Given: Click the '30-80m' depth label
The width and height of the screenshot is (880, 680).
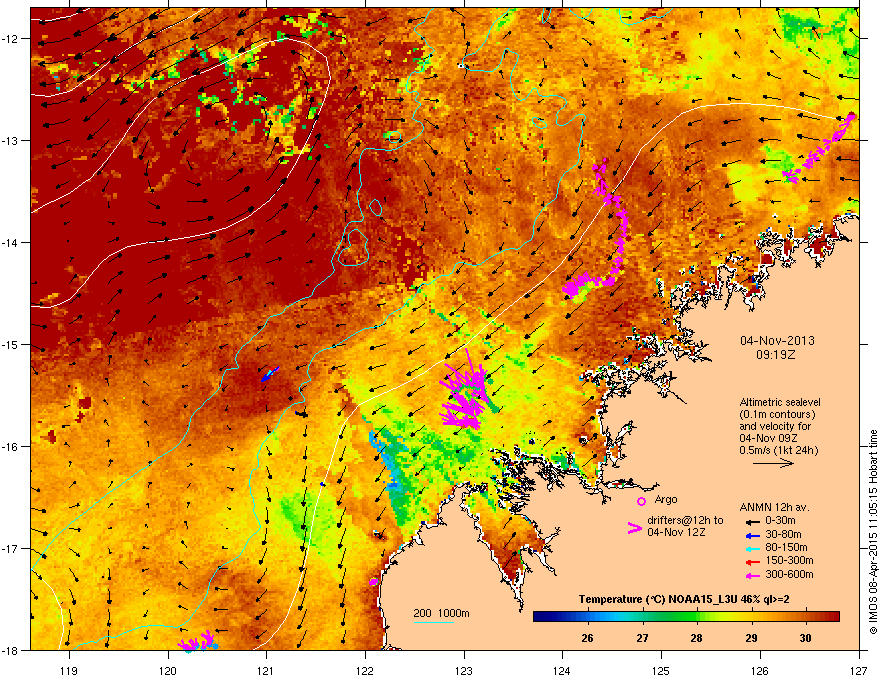Looking at the screenshot, I should click(783, 535).
